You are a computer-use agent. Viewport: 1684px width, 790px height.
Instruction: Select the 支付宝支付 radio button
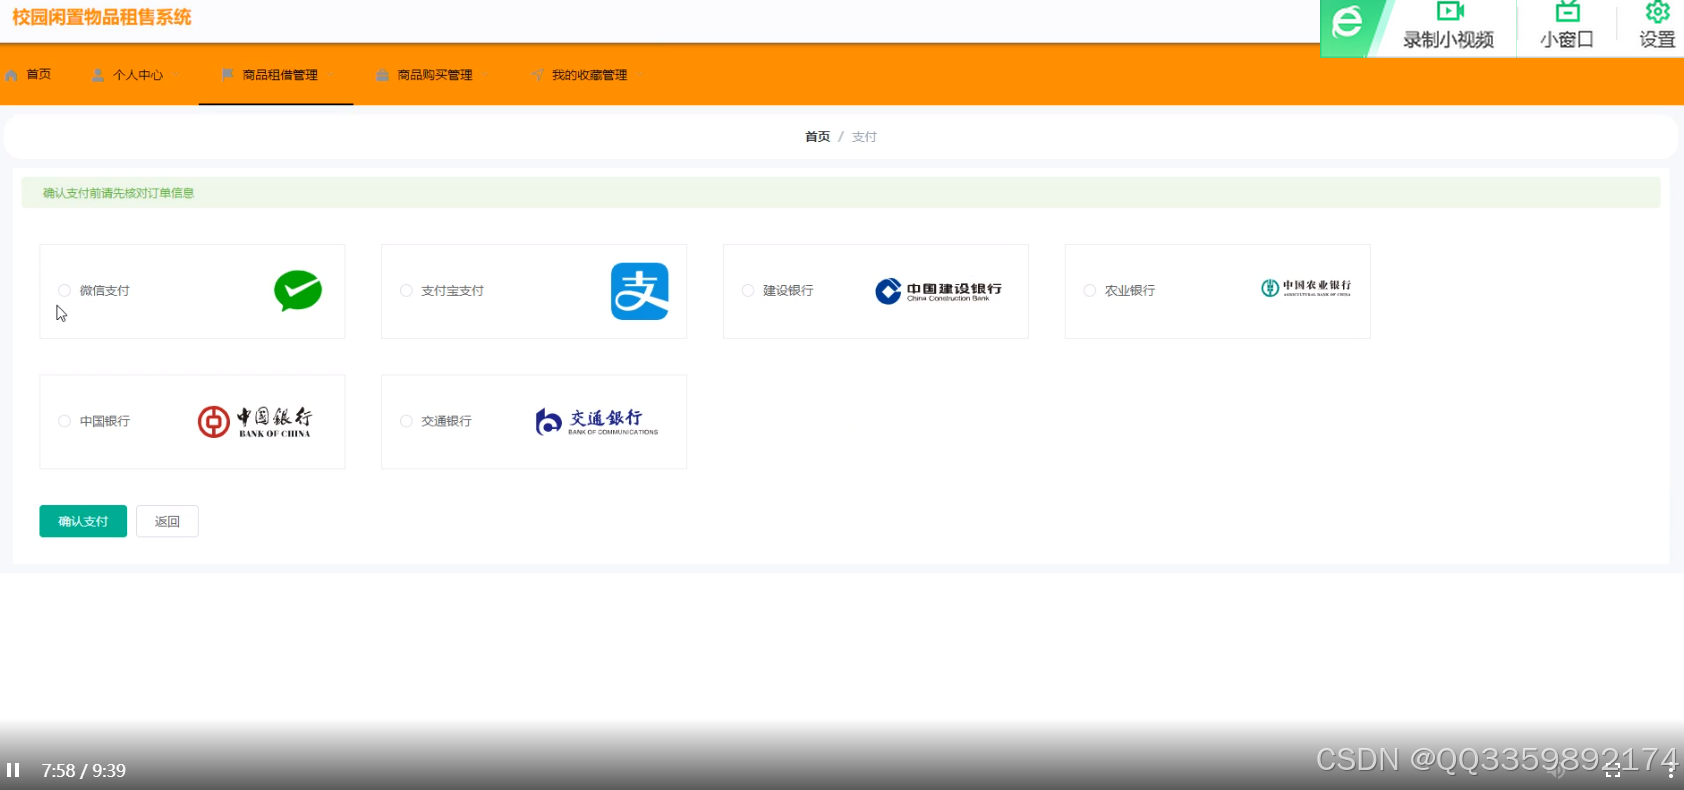pos(406,291)
